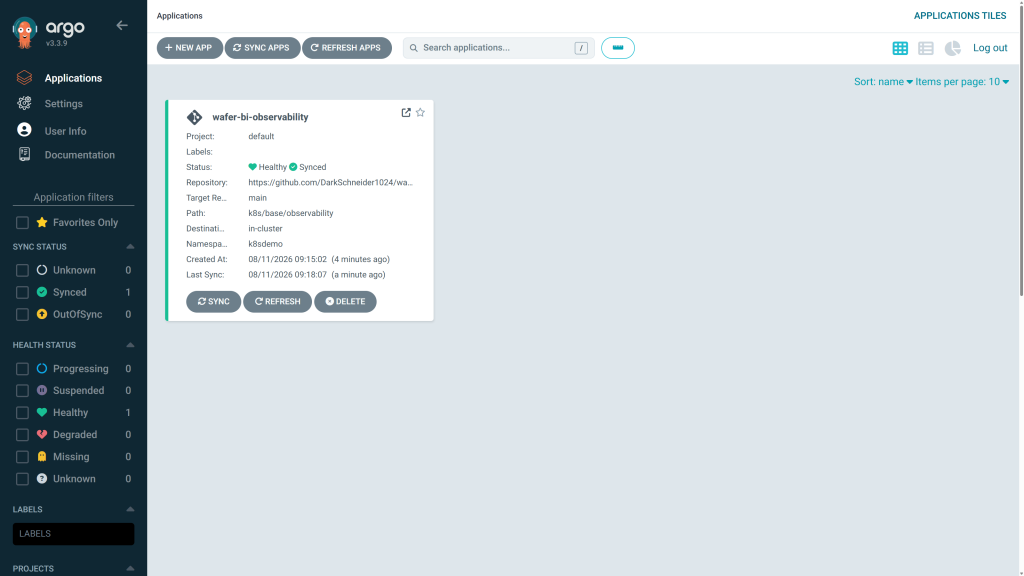This screenshot has width=1024, height=576.
Task: Click the Healthy green heart filter icon
Action: point(42,412)
